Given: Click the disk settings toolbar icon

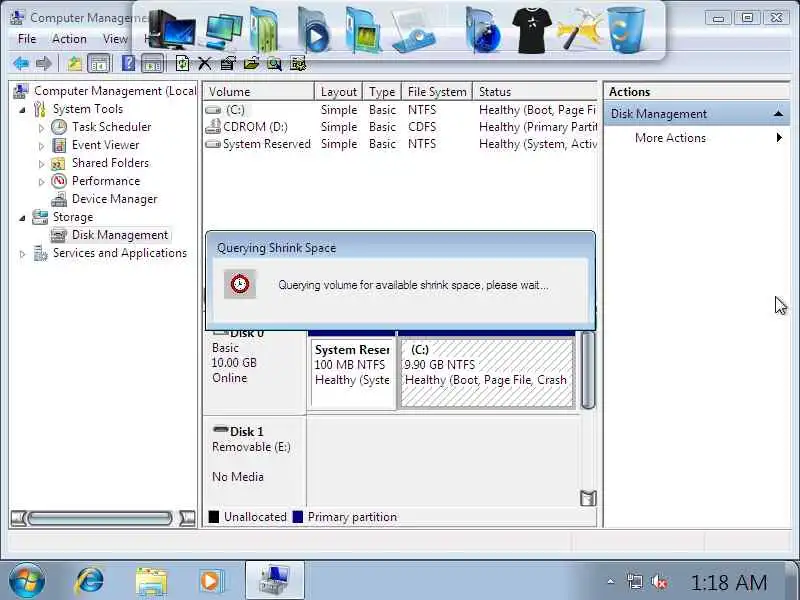Looking at the screenshot, I should click(298, 64).
